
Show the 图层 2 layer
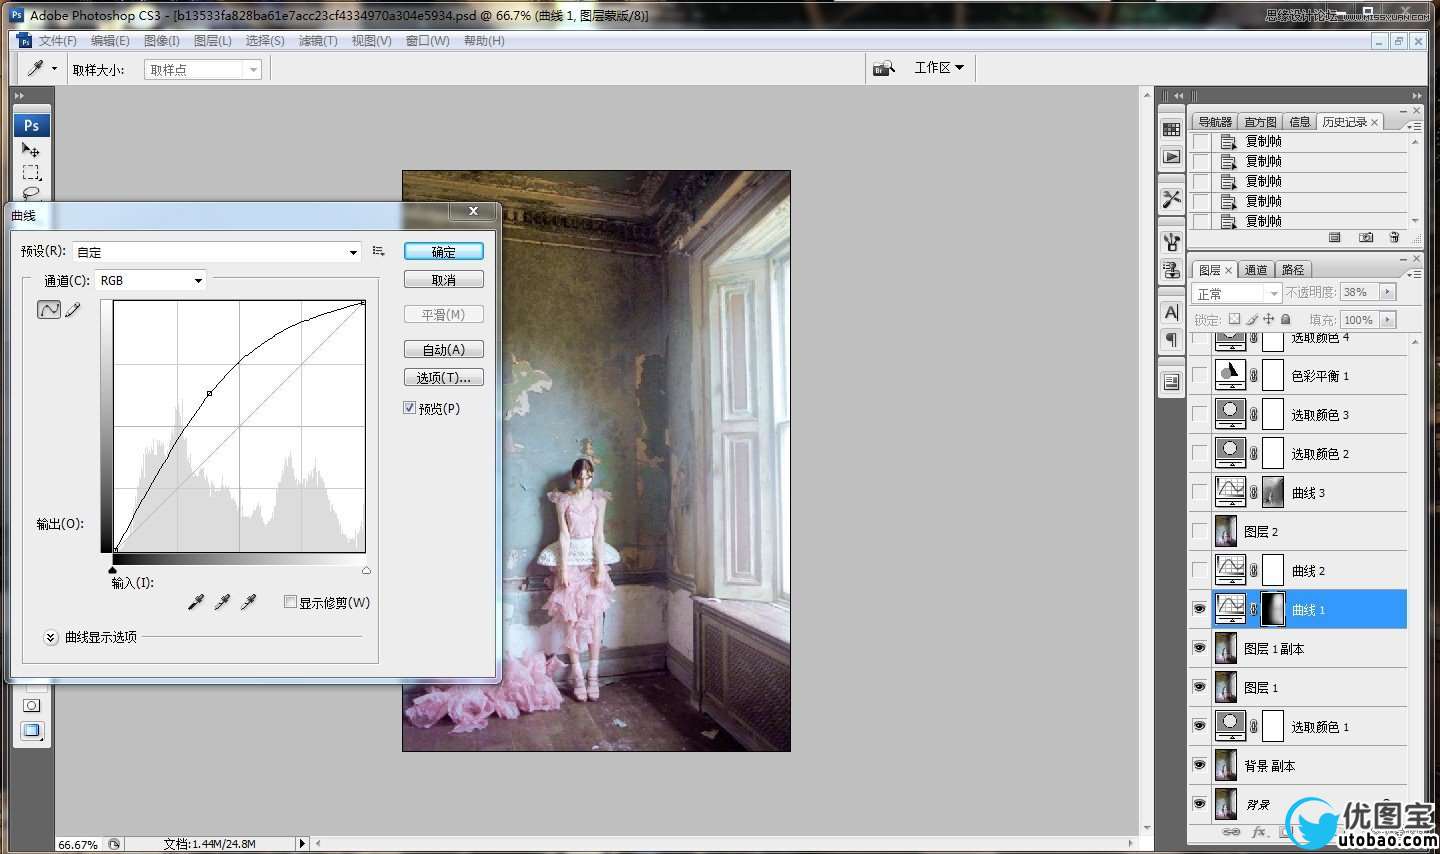click(1199, 531)
